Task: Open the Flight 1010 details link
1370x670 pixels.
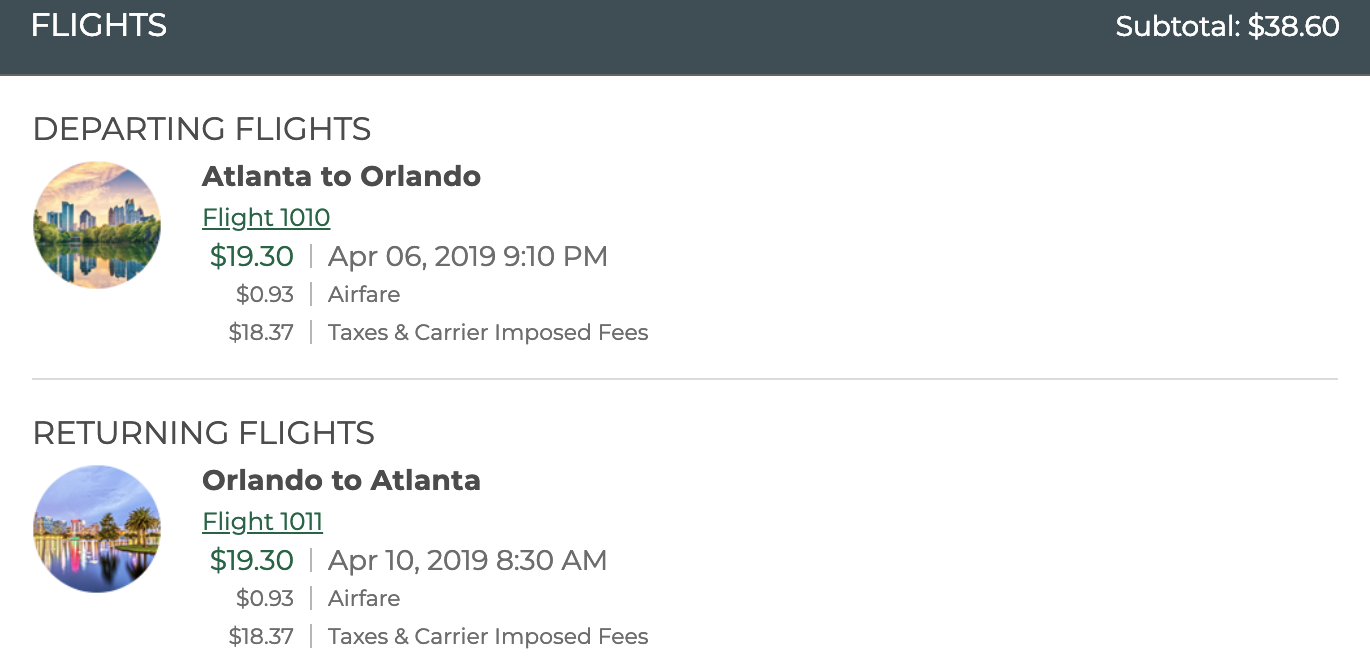Action: click(265, 217)
